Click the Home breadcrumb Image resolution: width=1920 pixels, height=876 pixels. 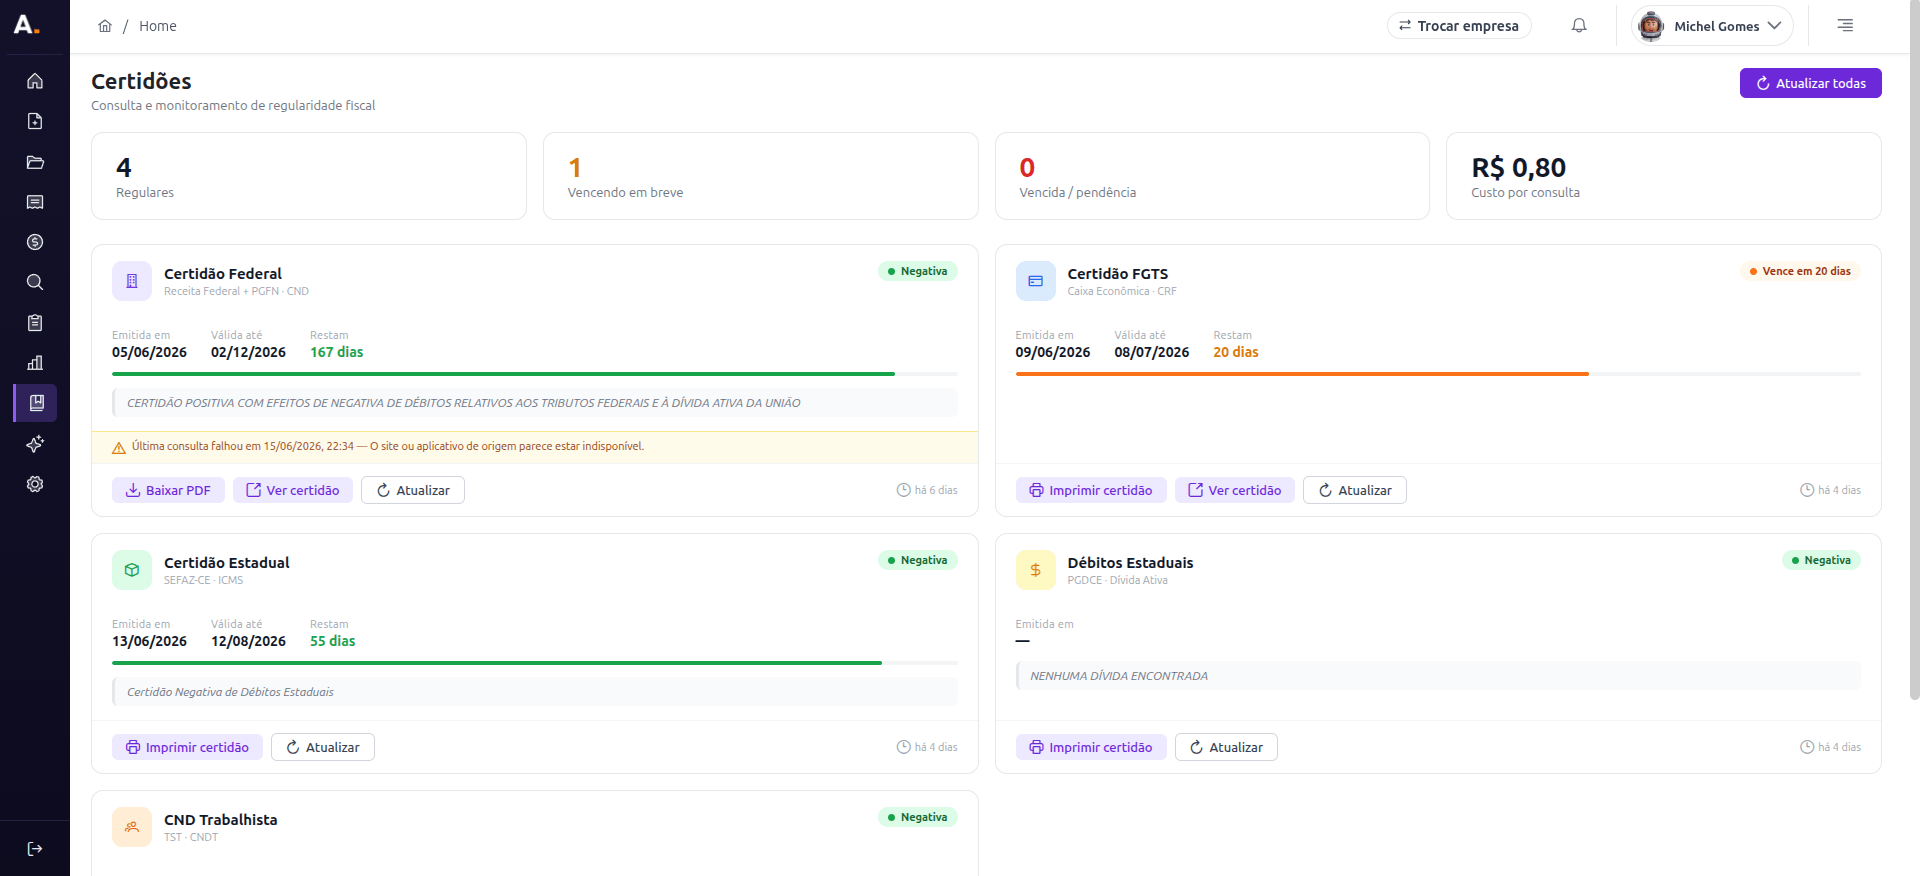[157, 26]
